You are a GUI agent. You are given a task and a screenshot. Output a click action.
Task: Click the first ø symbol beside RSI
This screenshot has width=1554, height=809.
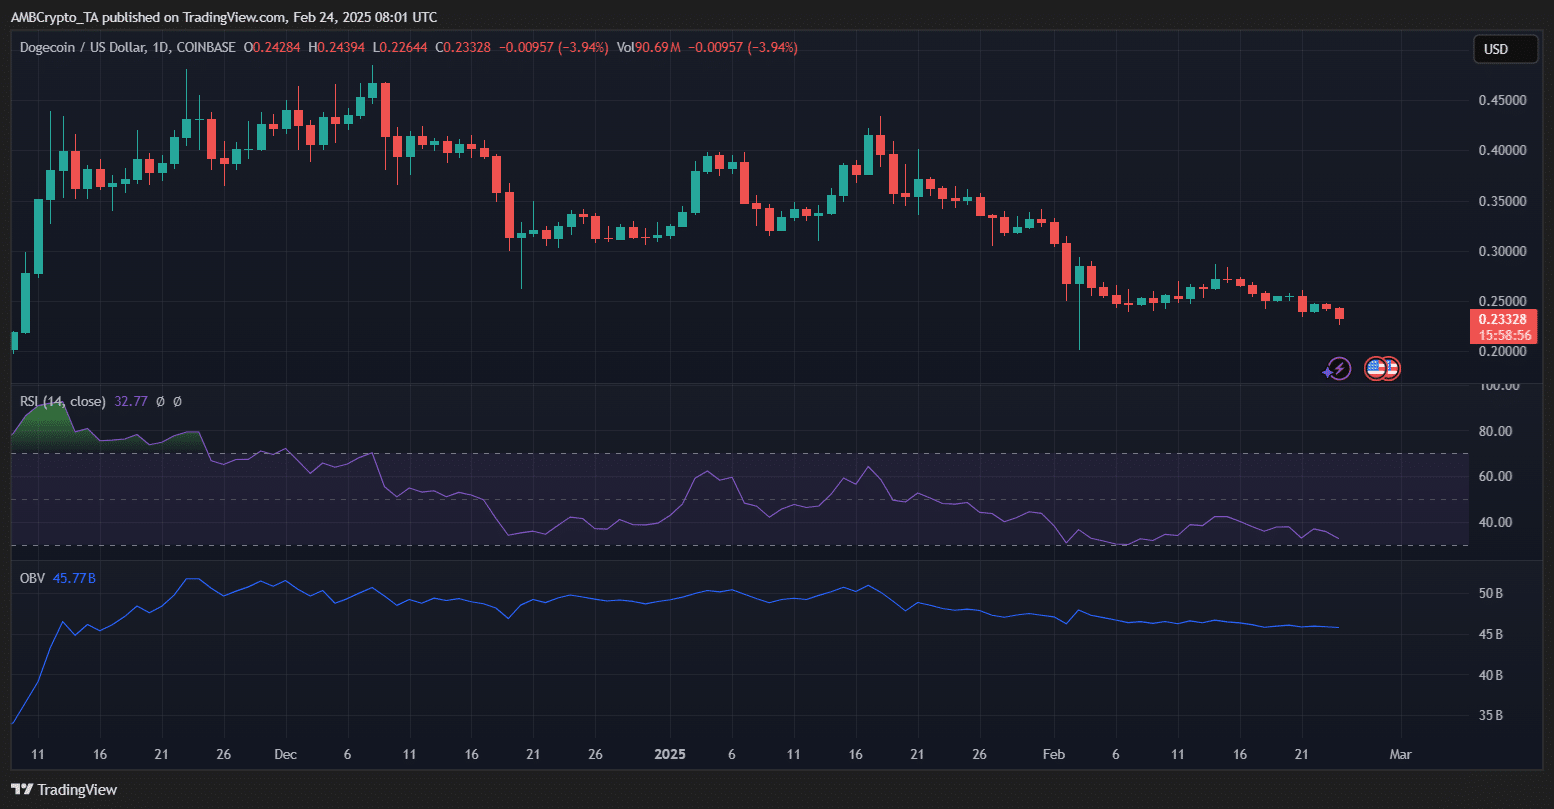tap(159, 401)
